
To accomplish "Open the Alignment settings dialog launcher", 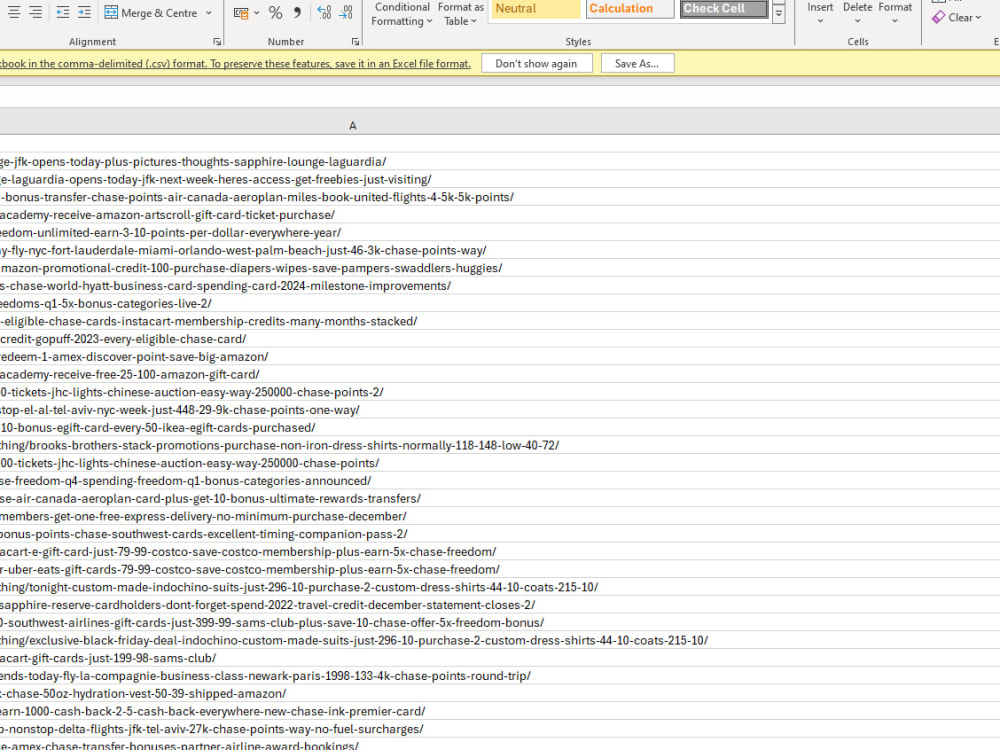I will tap(217, 41).
